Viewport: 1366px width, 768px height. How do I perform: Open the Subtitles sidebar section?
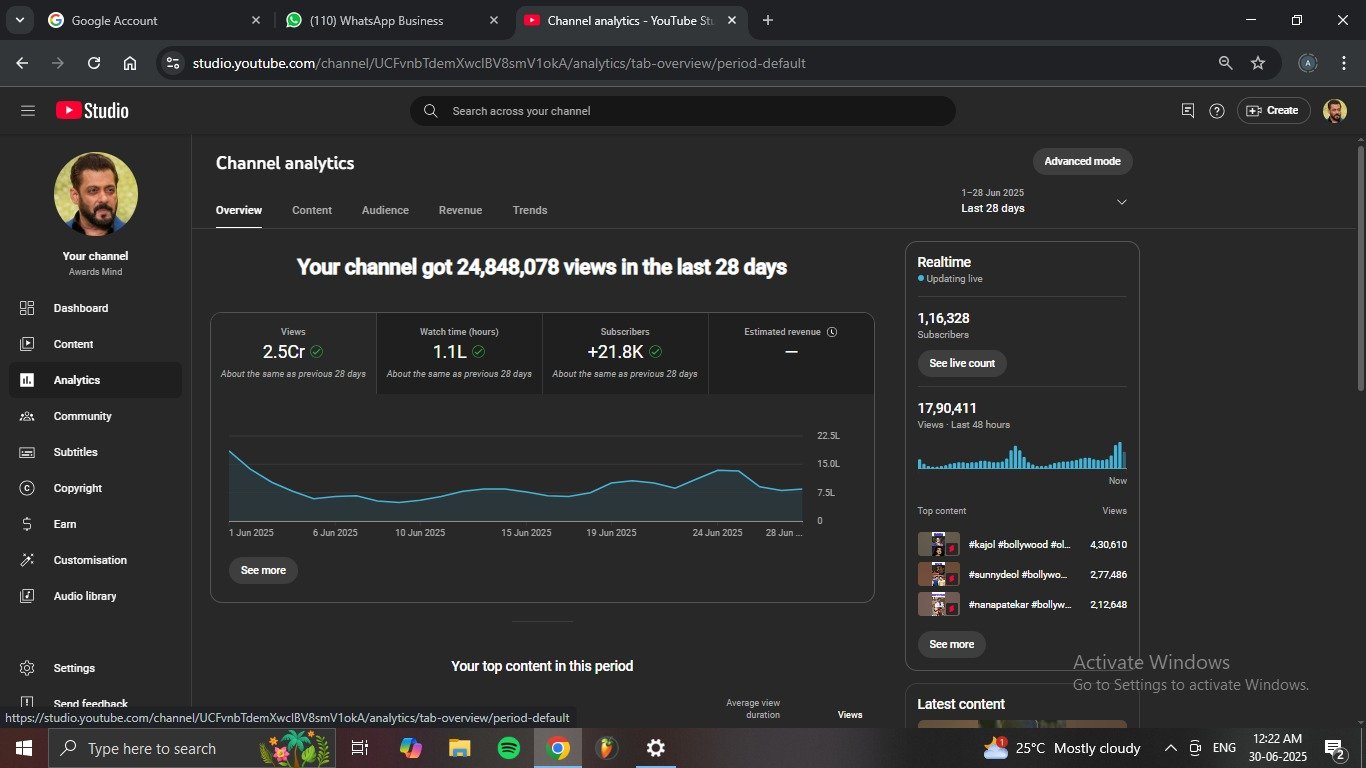pyautogui.click(x=95, y=452)
